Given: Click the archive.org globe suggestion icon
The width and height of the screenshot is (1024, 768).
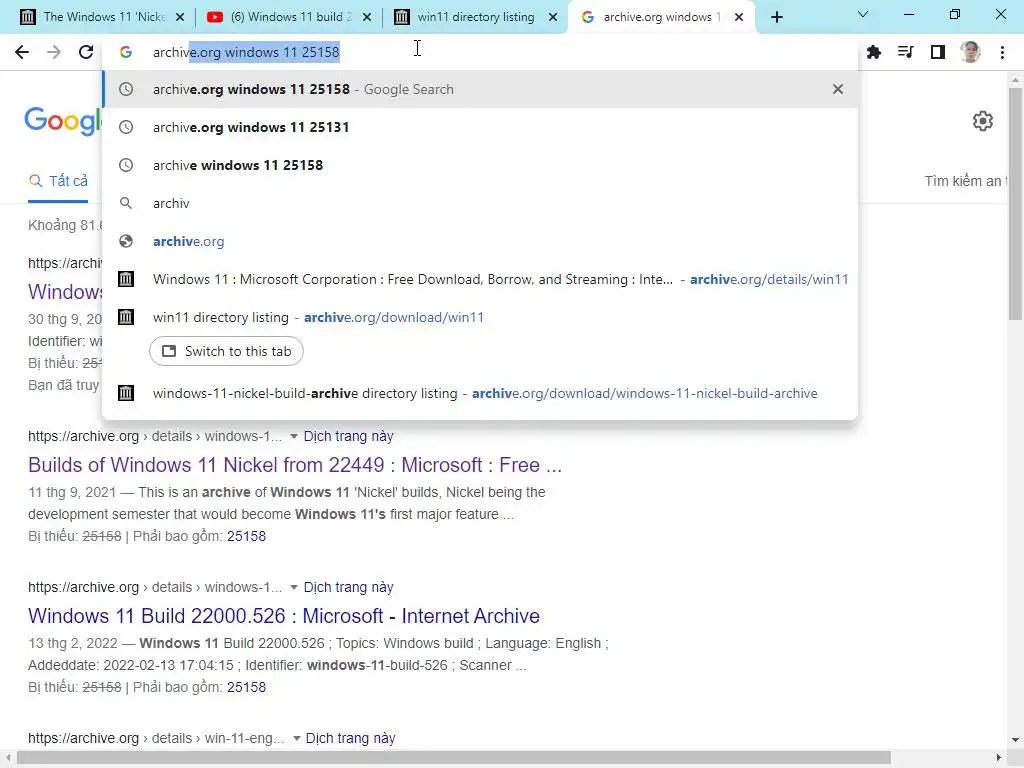Looking at the screenshot, I should click(126, 241).
